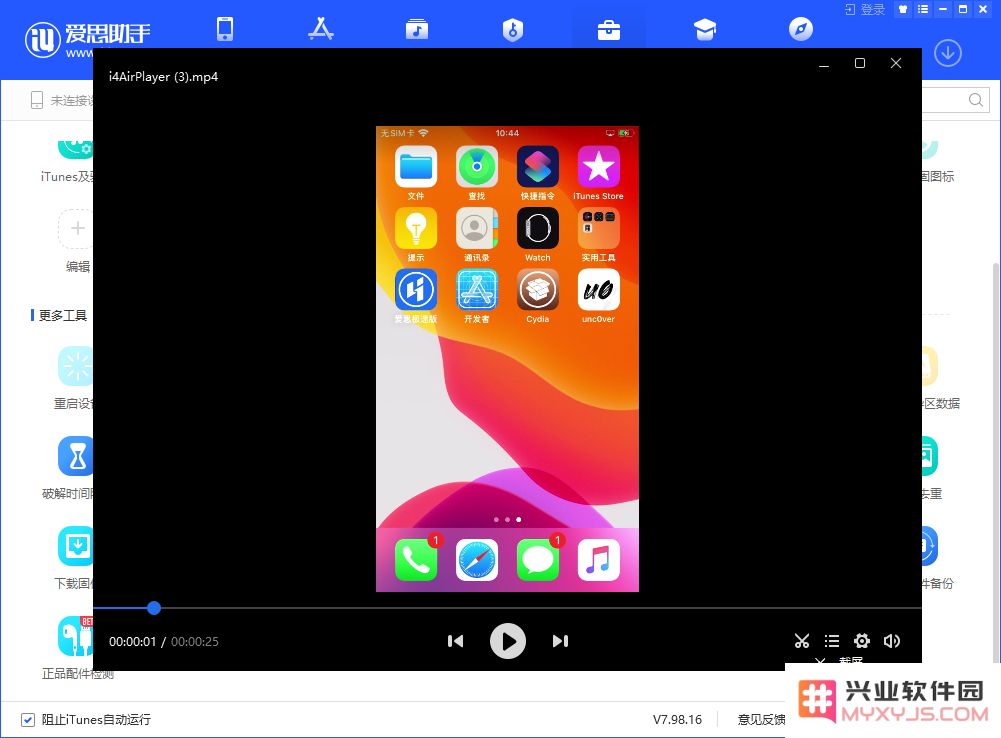The width and height of the screenshot is (1001, 738).
Task: Open the 重启设备 restart device tool
Action: tap(75, 366)
